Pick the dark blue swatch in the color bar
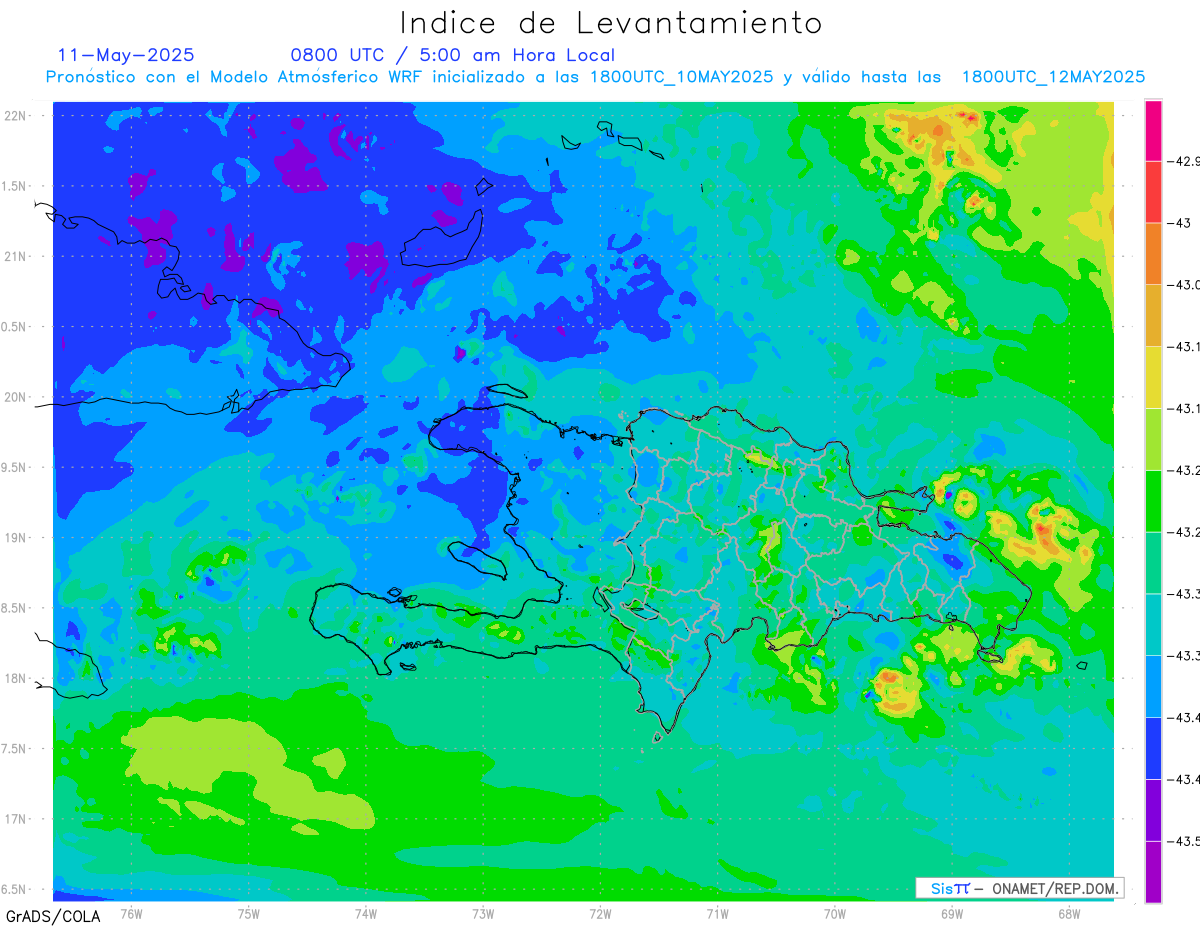1200x927 pixels. (1153, 748)
